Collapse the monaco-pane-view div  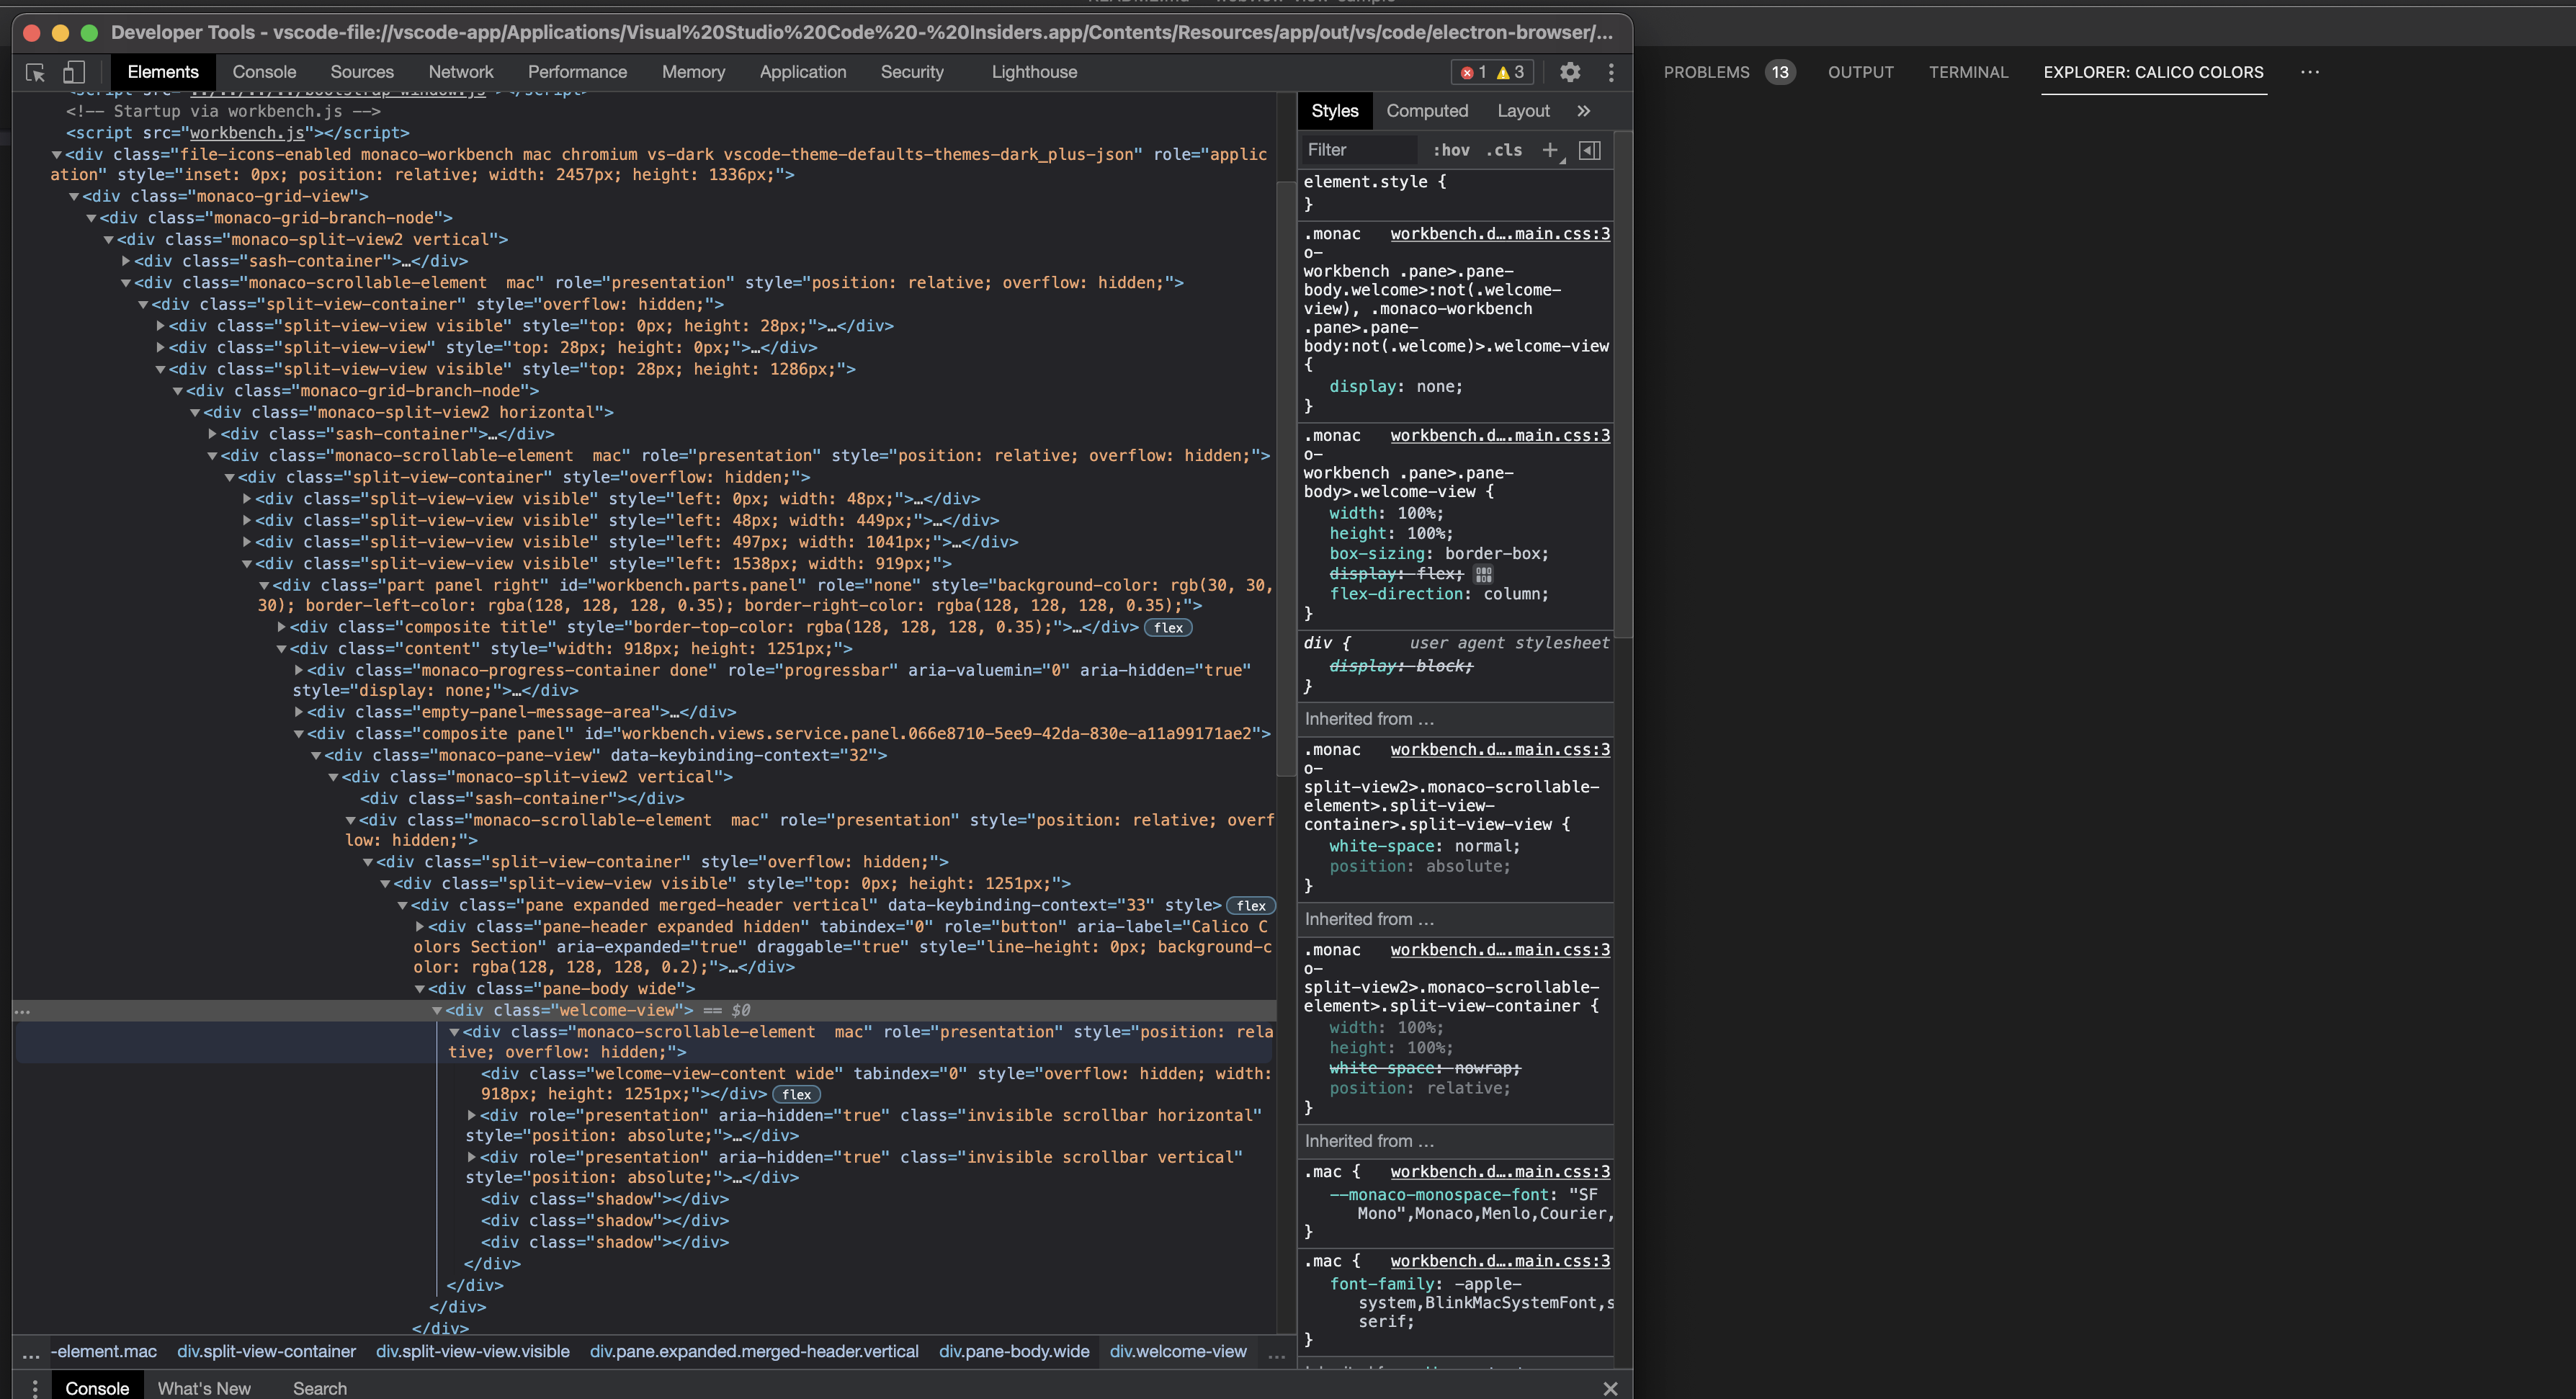(x=316, y=756)
